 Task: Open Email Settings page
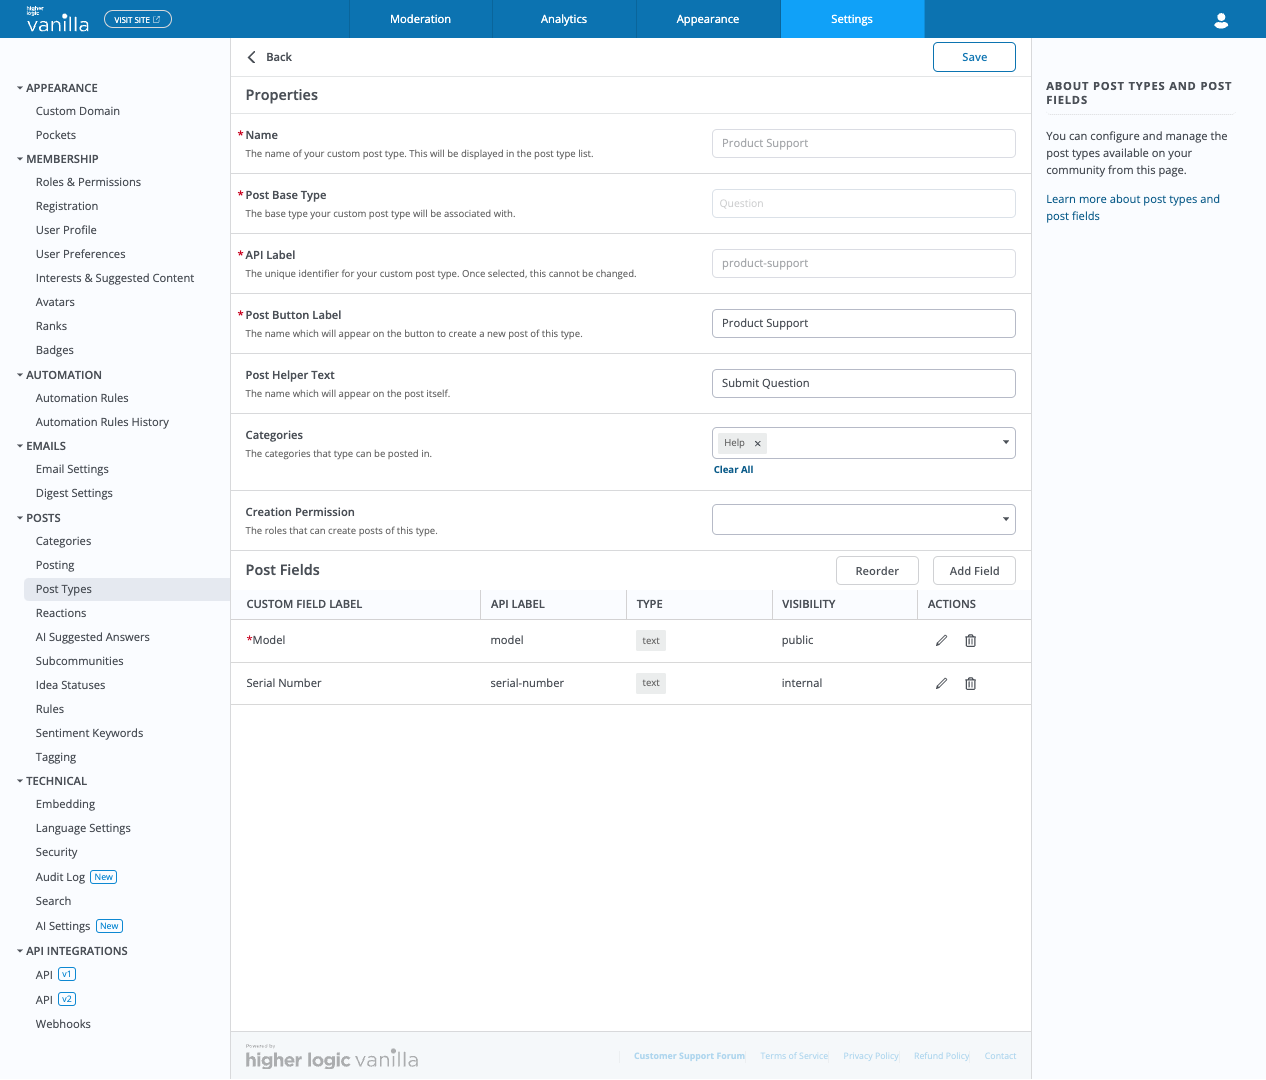[72, 469]
